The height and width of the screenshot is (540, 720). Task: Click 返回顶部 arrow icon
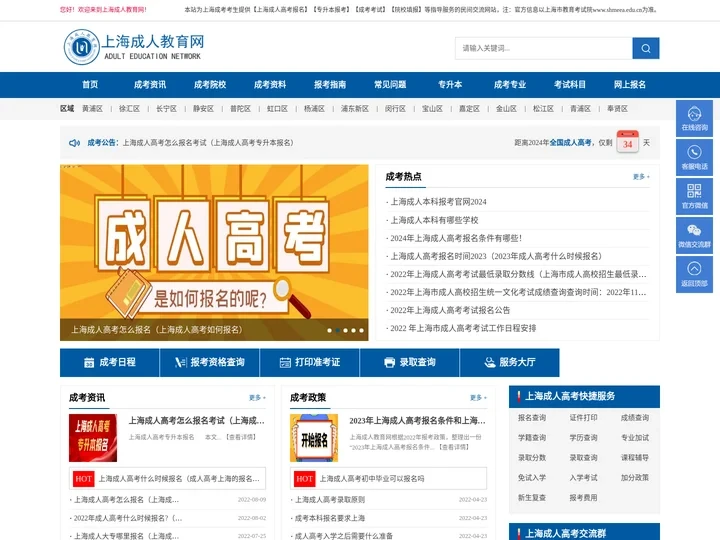pyautogui.click(x=694, y=274)
